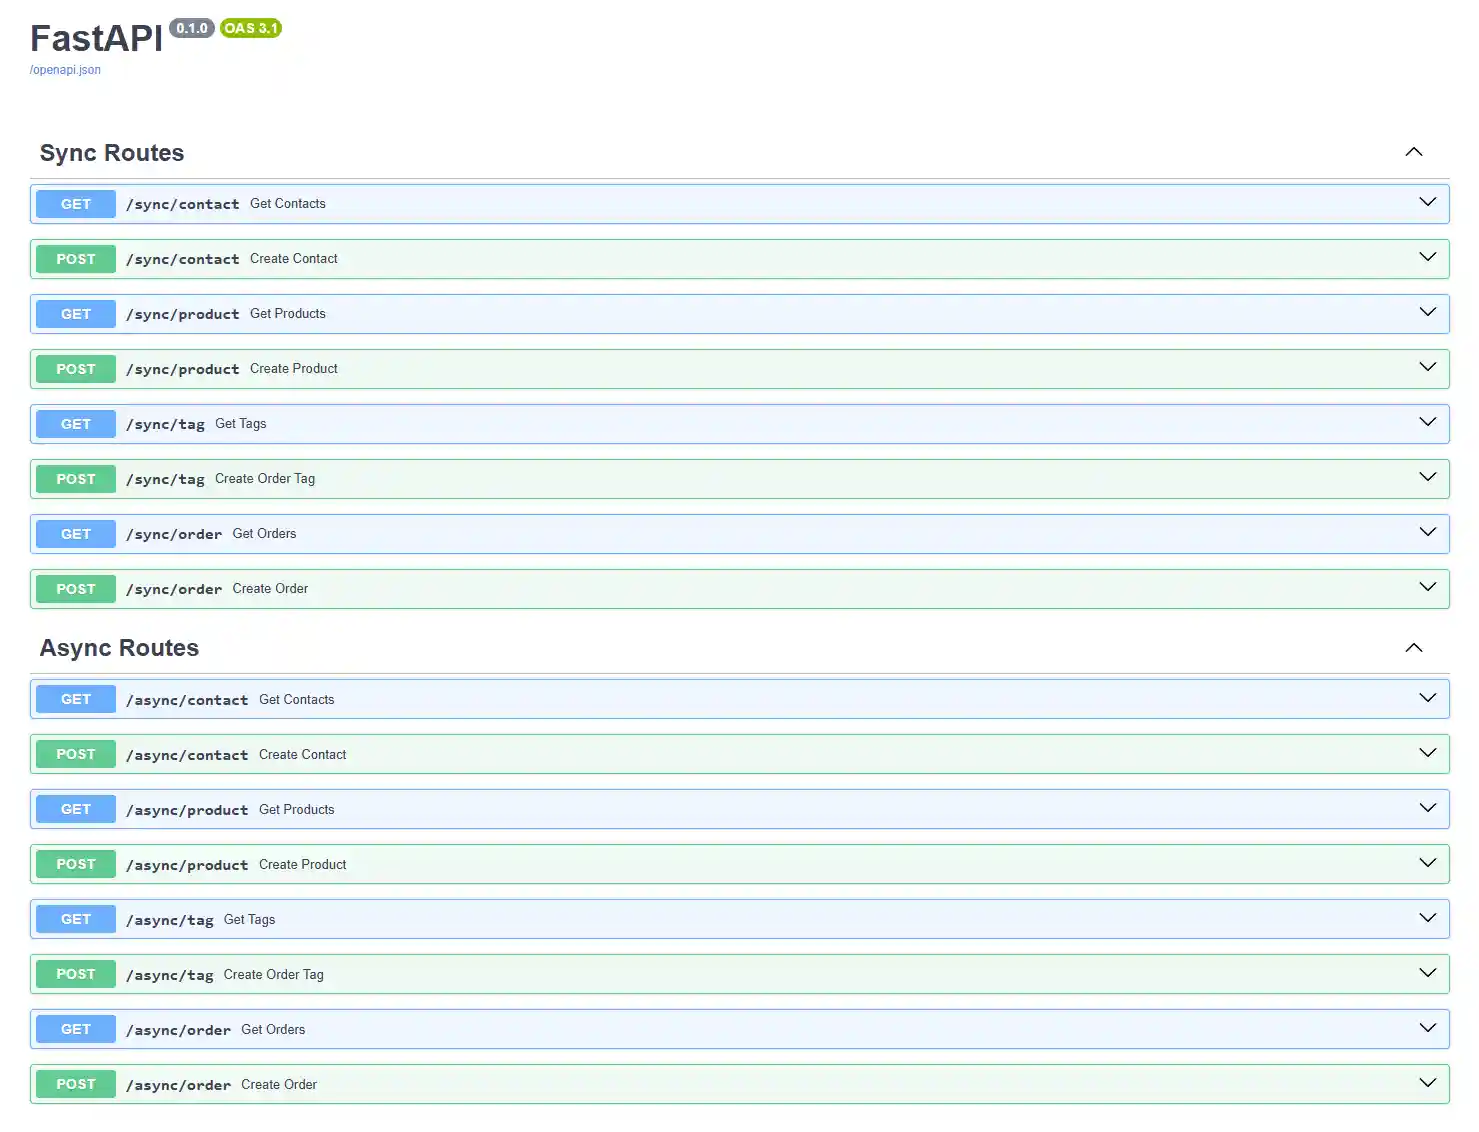Image resolution: width=1479 pixels, height=1132 pixels.
Task: Click the POST badge on /sync/product
Action: 74,369
